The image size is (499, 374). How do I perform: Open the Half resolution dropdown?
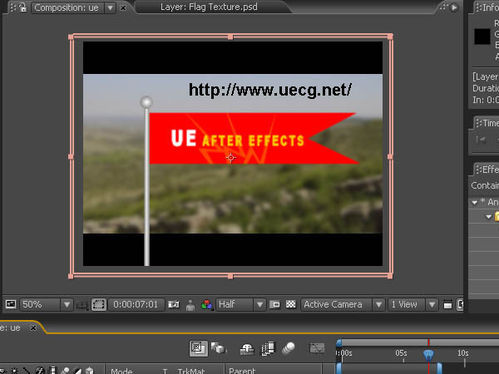tap(241, 304)
